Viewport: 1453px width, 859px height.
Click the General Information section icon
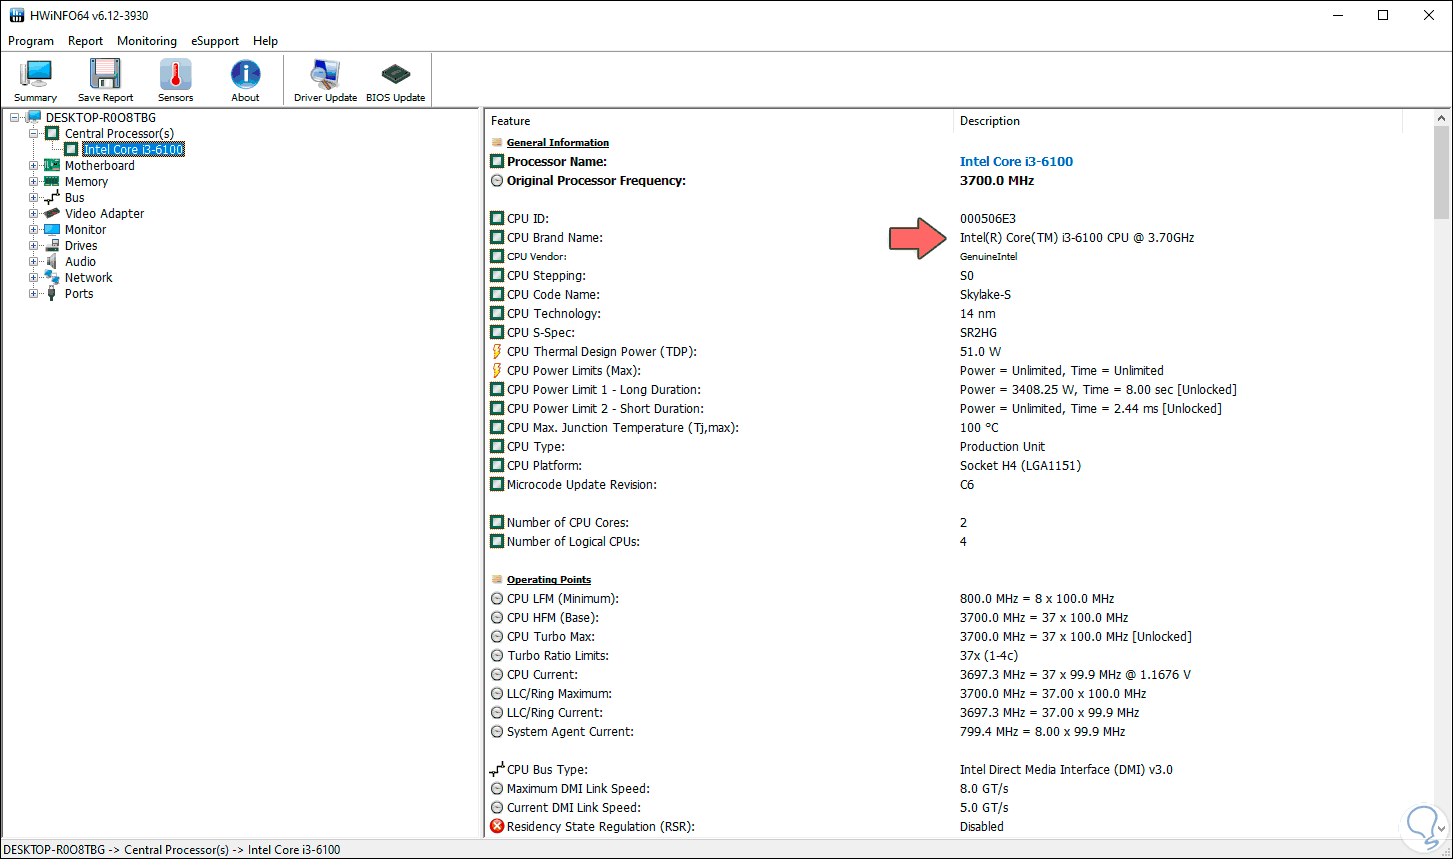(x=497, y=143)
